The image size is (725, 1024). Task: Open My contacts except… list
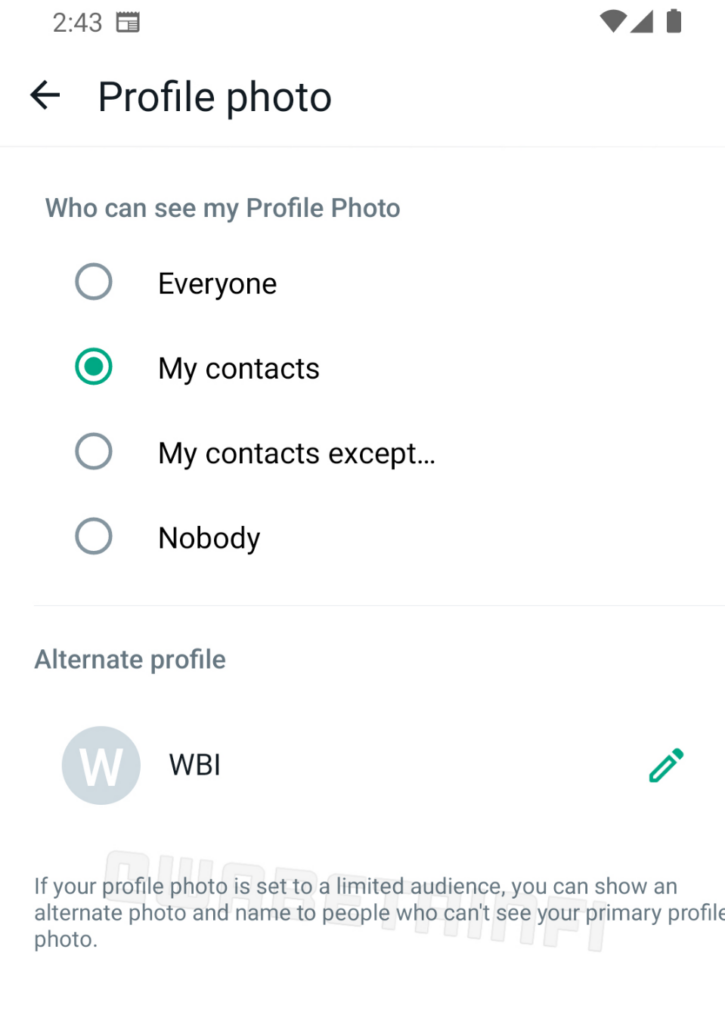click(297, 454)
